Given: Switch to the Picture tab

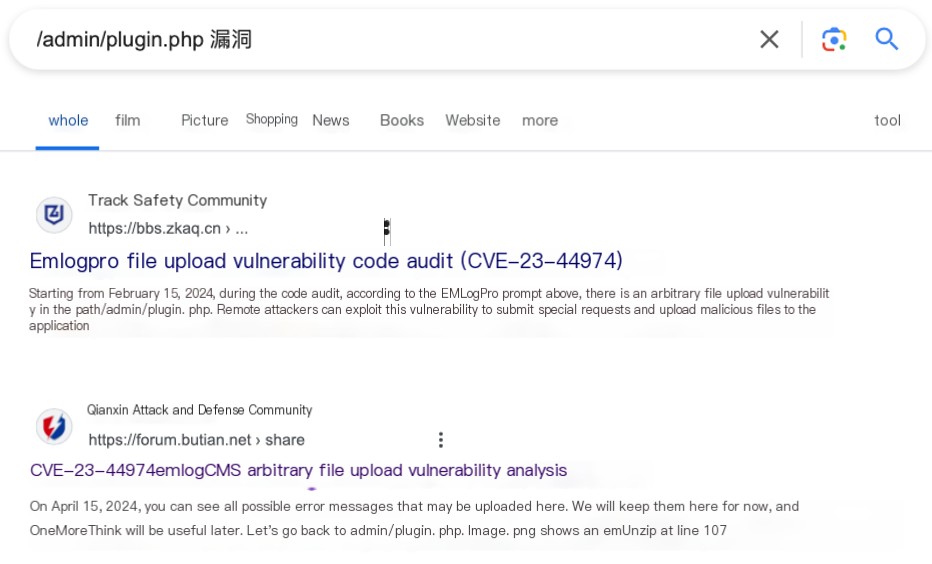Looking at the screenshot, I should (204, 121).
